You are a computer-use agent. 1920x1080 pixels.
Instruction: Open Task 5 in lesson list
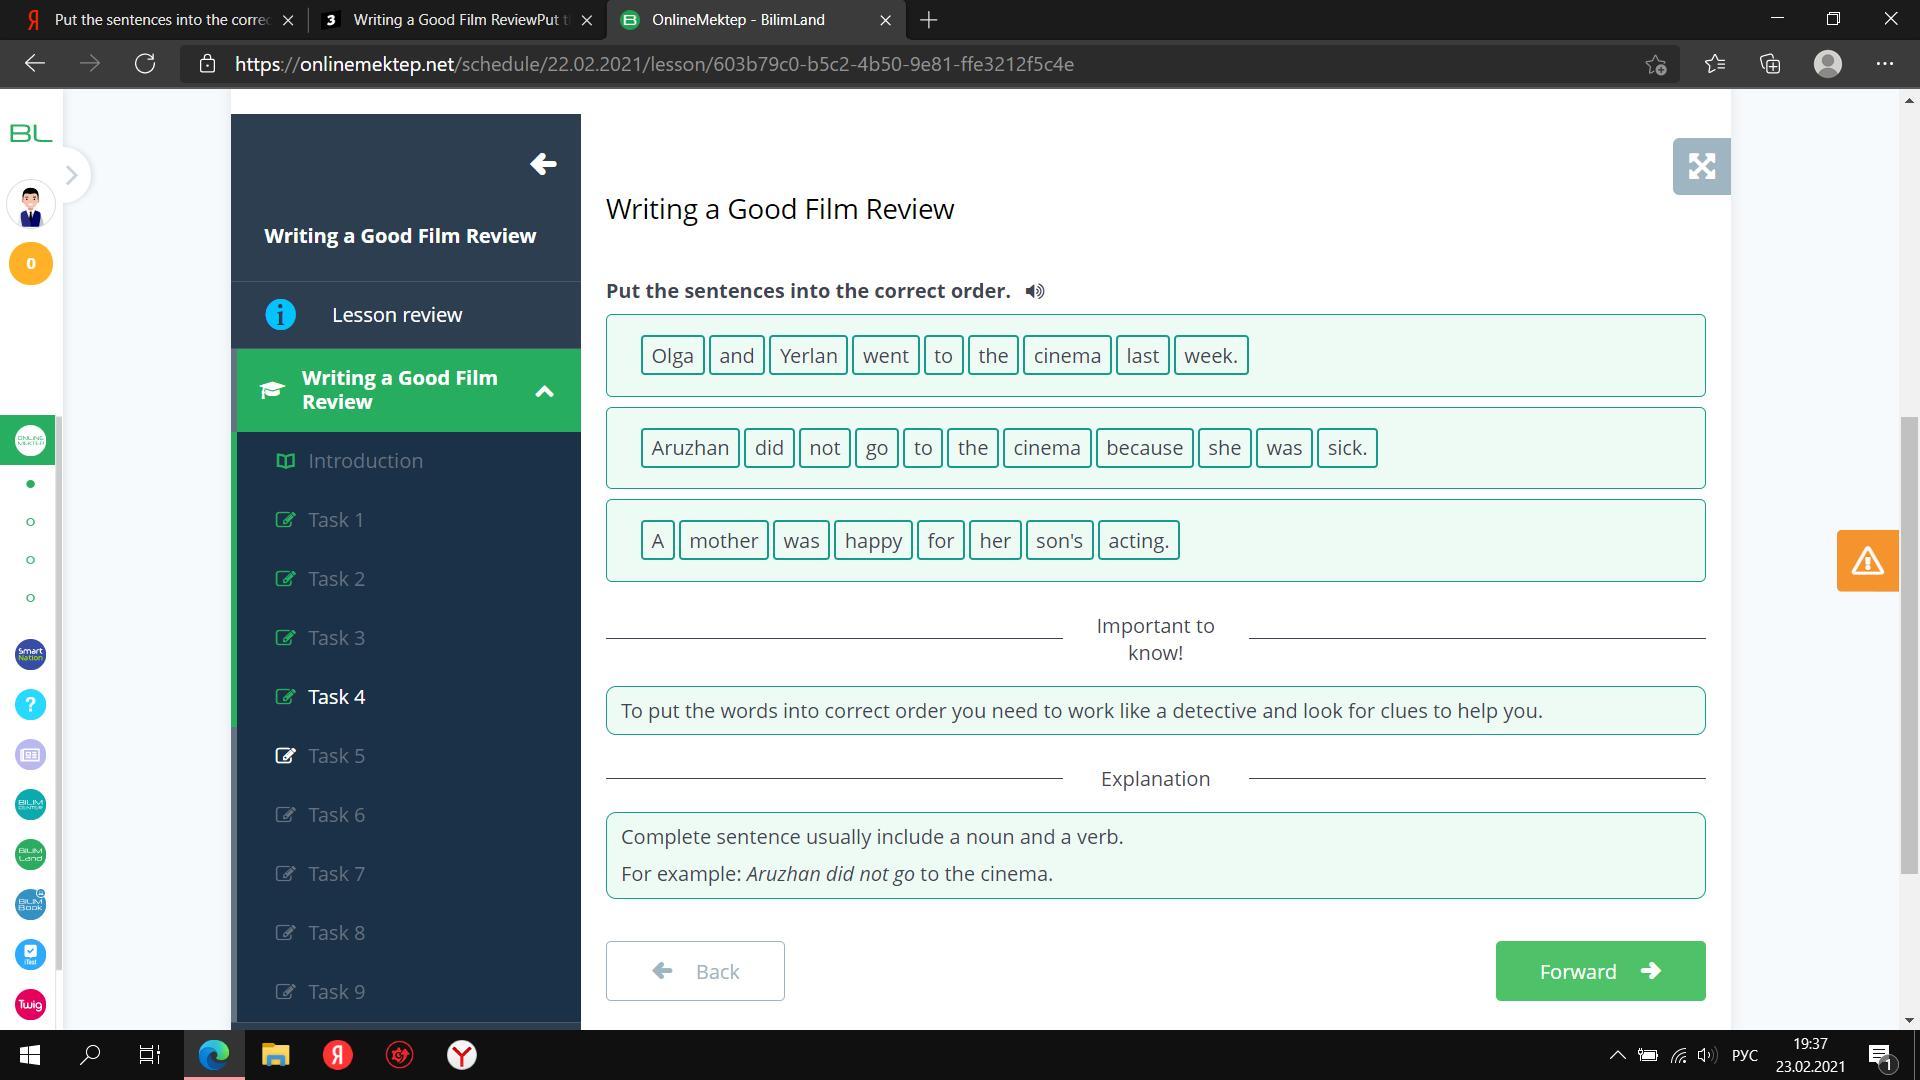pos(336,756)
